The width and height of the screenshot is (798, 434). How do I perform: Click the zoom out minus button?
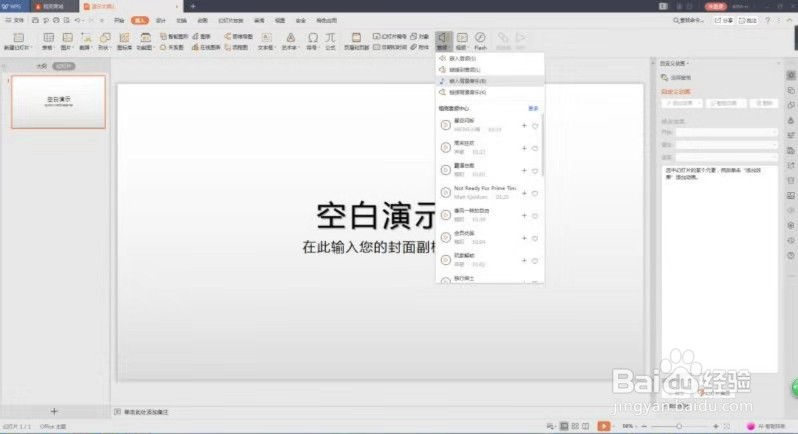click(644, 426)
